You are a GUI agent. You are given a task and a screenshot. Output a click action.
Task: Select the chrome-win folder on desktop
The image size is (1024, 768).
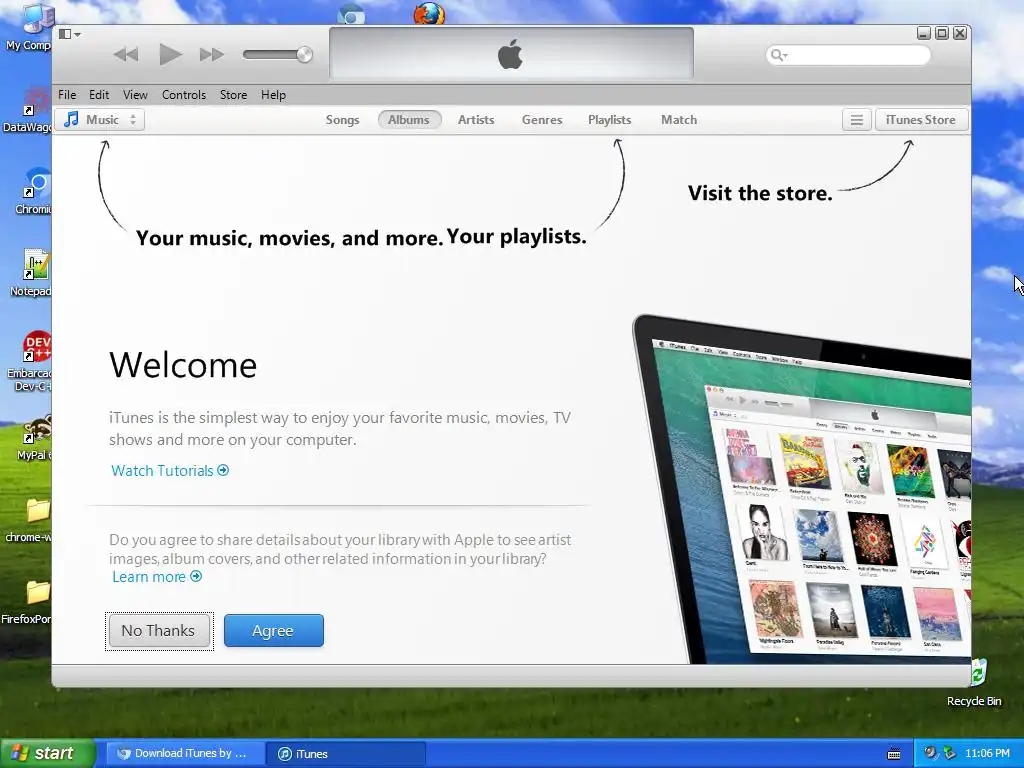click(x=30, y=519)
